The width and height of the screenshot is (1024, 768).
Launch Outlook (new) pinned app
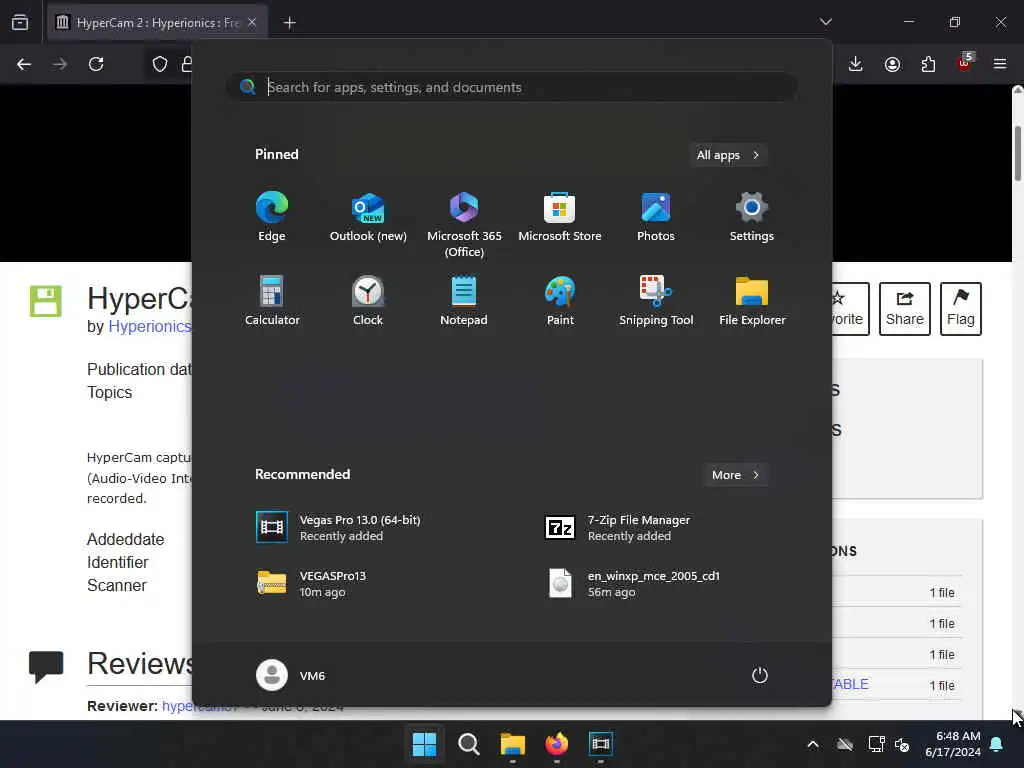tap(368, 217)
